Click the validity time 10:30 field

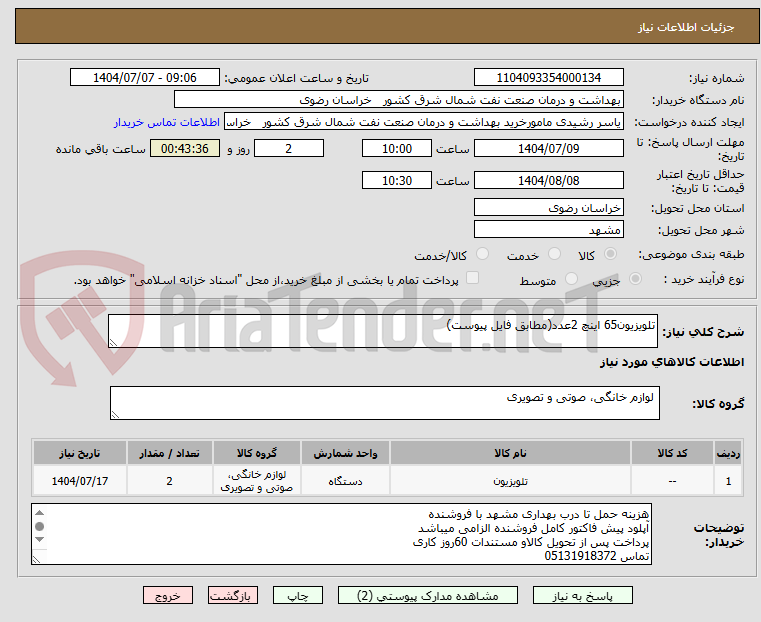(397, 180)
